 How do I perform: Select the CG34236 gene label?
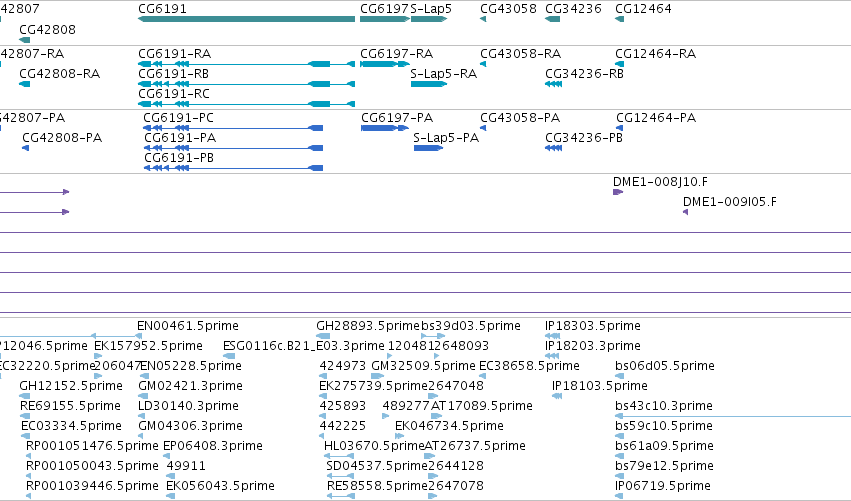pyautogui.click(x=573, y=9)
